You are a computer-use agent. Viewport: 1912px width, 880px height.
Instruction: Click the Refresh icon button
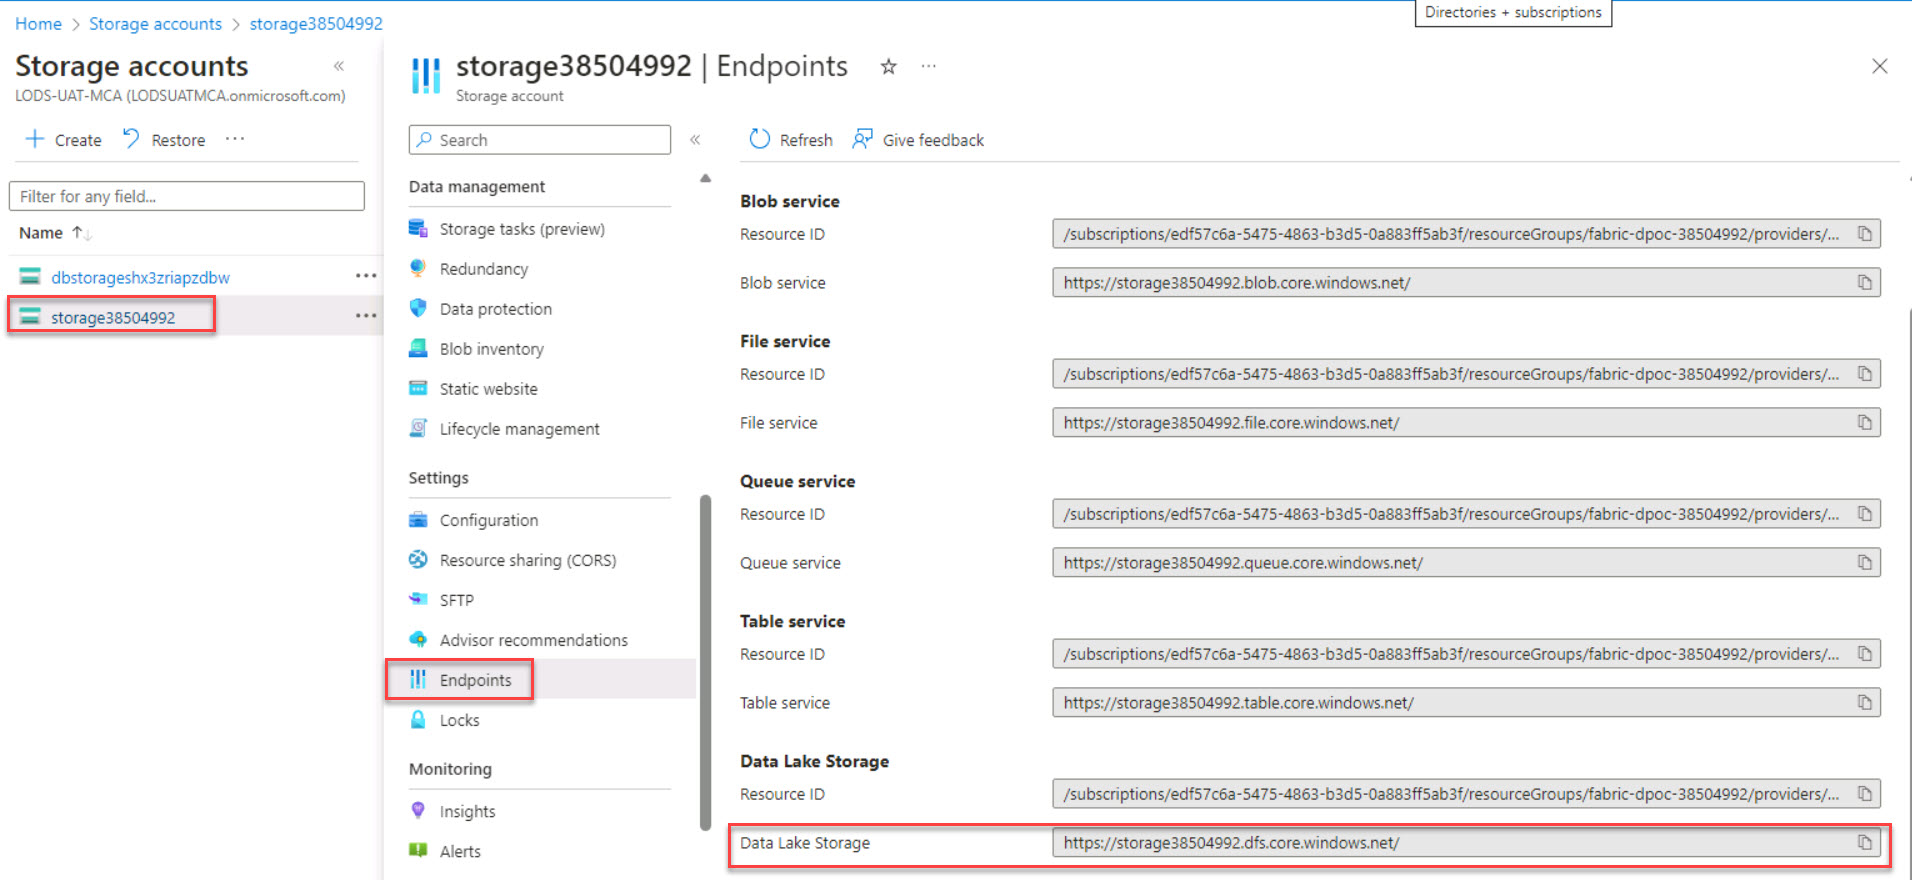[760, 140]
